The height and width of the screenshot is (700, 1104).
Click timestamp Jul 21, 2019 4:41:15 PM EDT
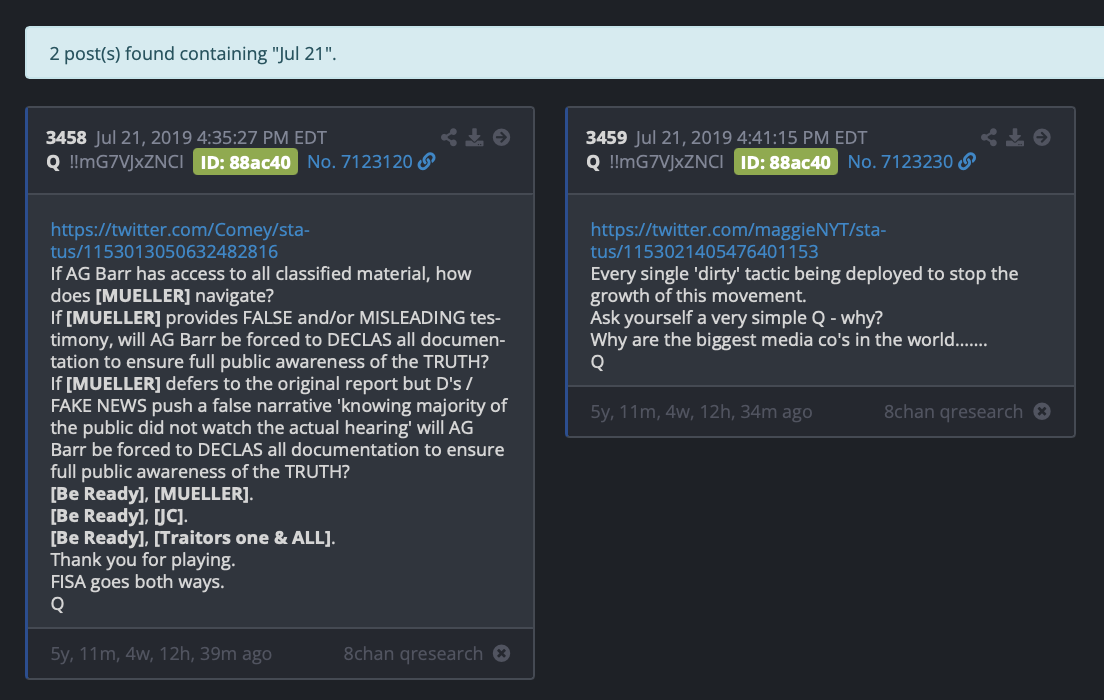(x=751, y=137)
